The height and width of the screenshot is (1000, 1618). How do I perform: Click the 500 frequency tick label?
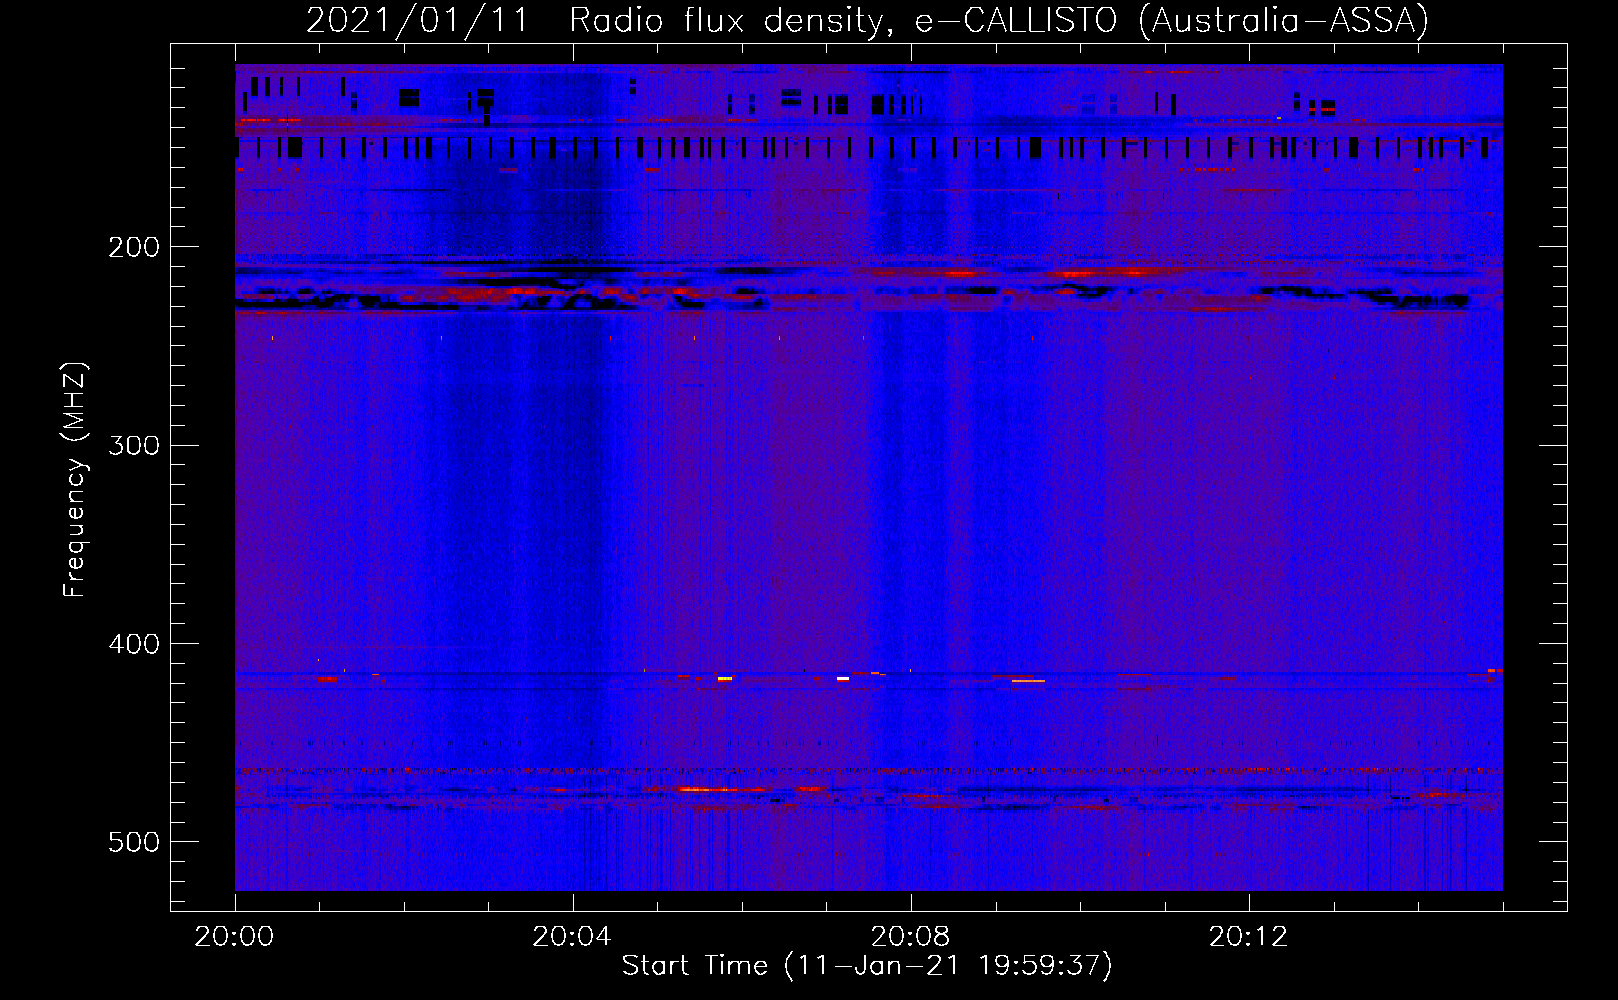[134, 842]
